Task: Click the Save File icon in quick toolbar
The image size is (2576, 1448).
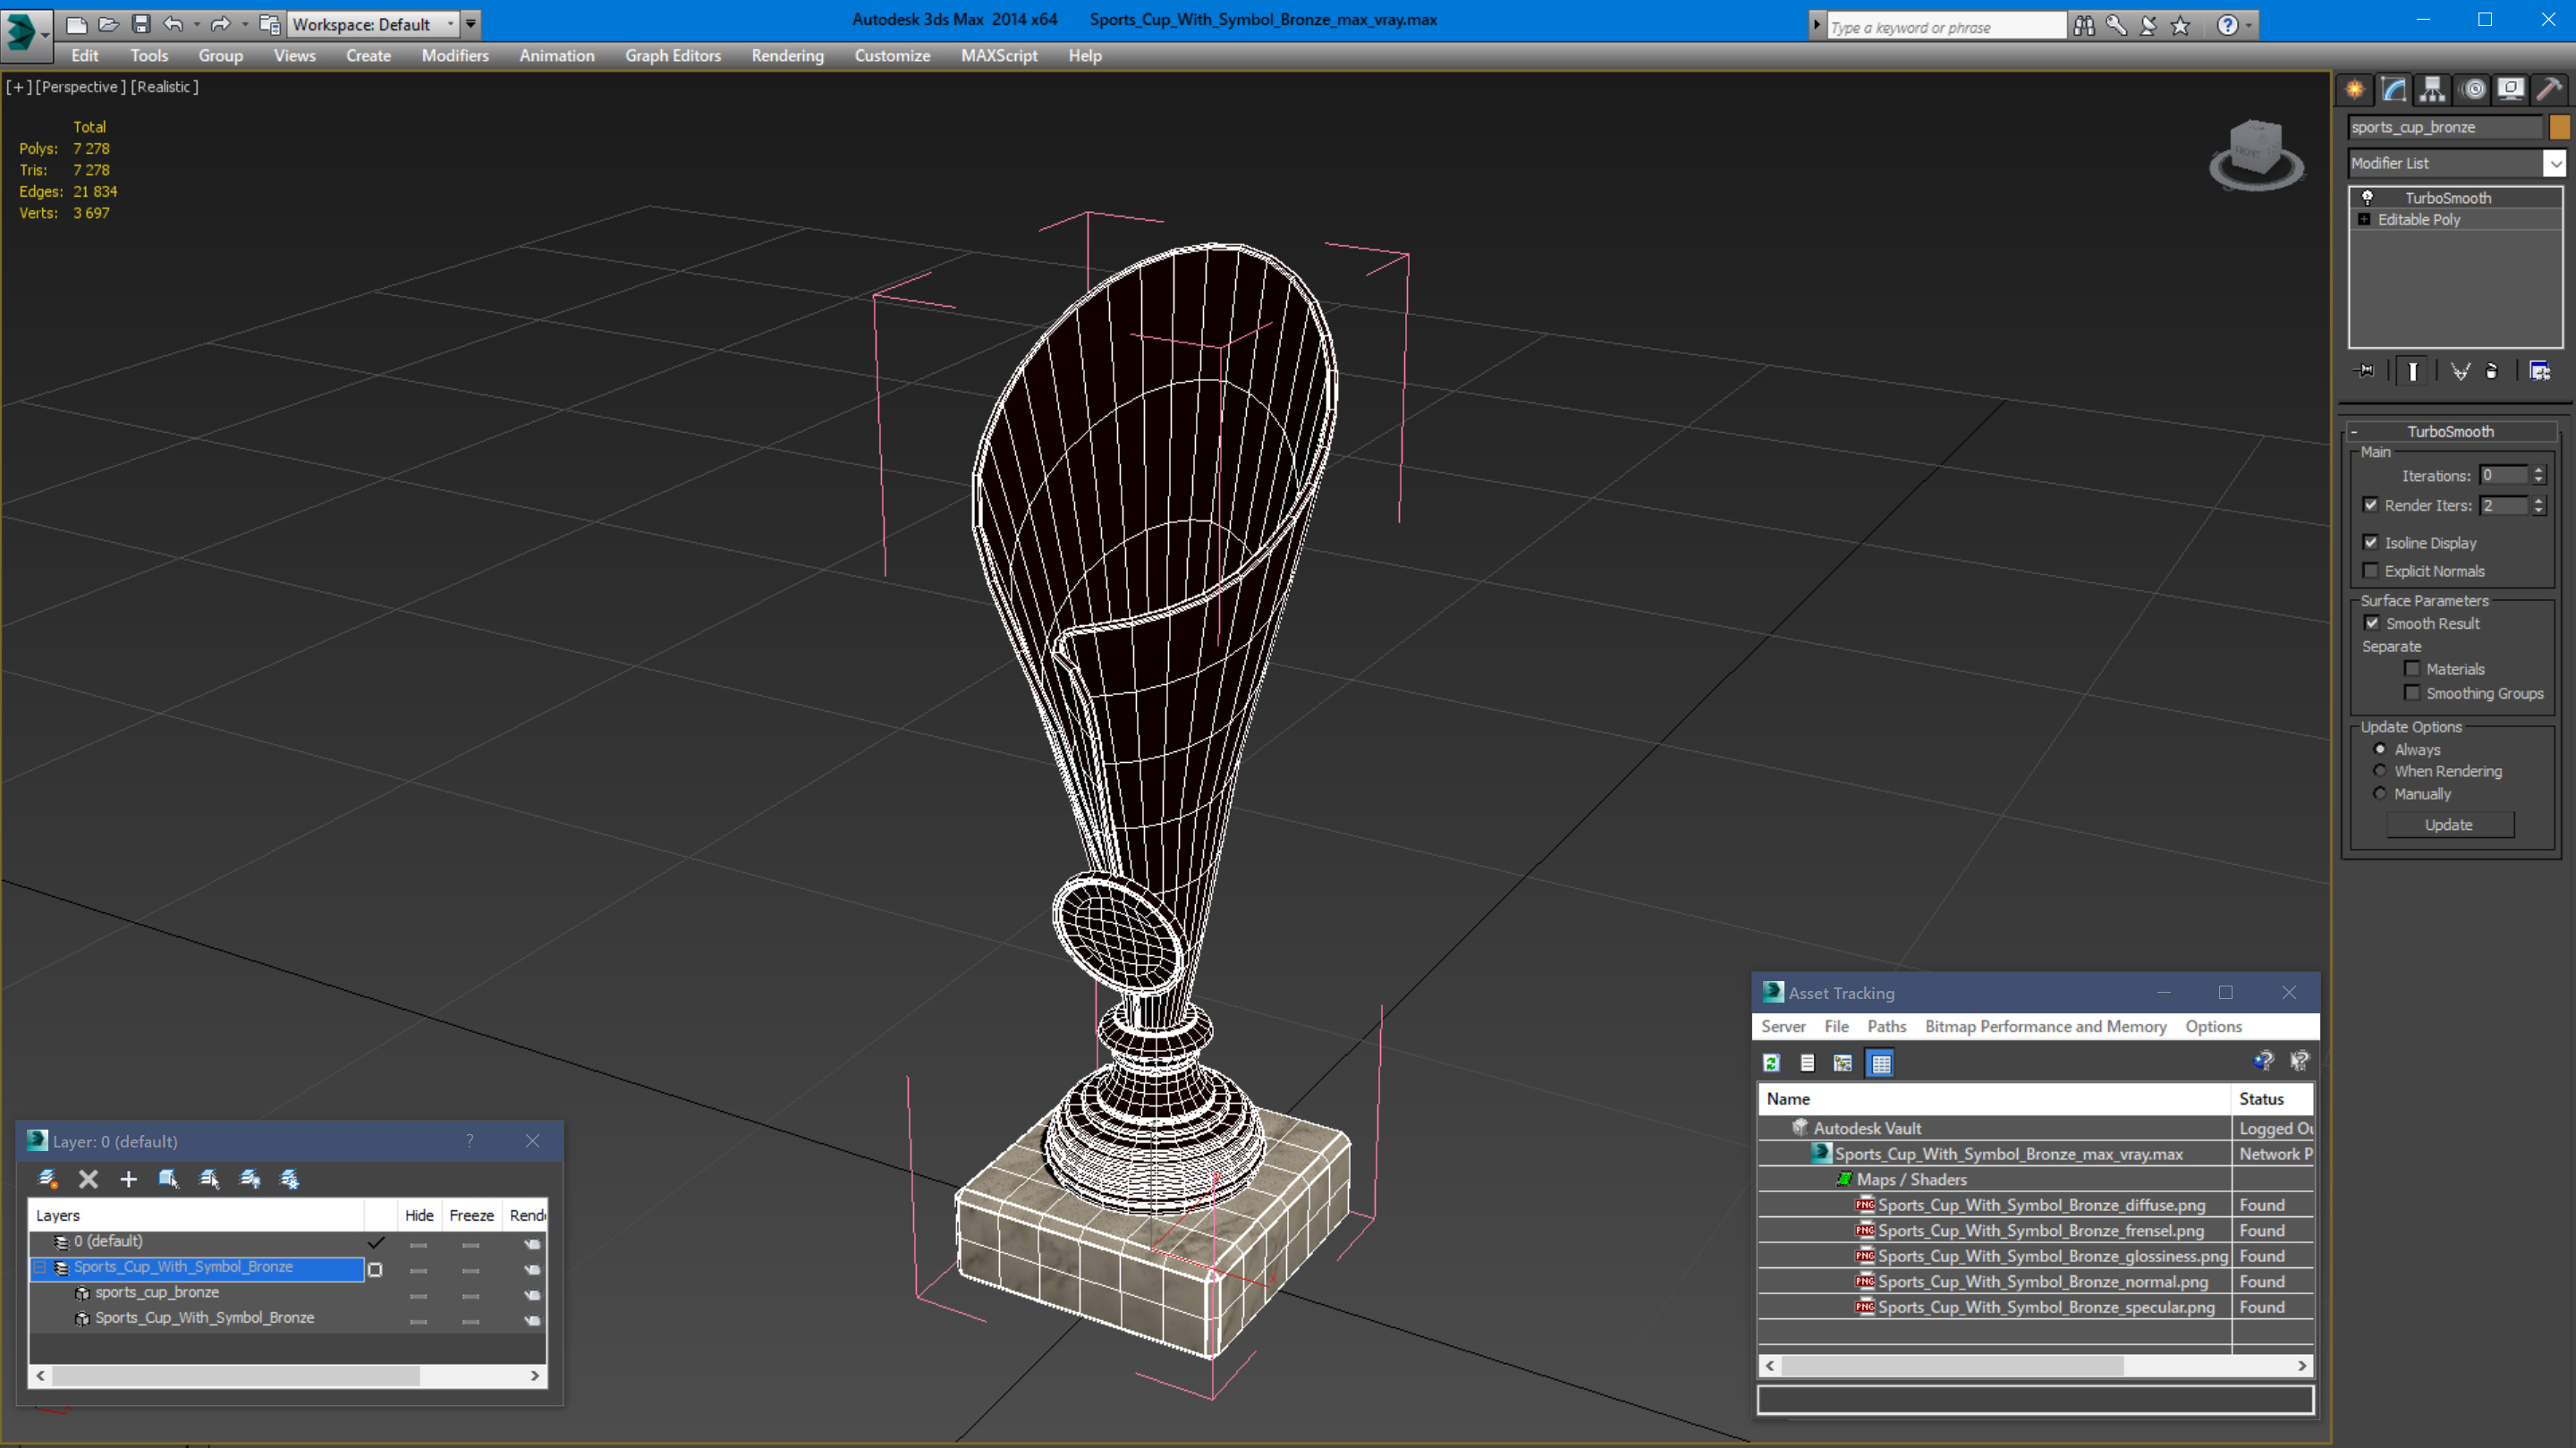Action: coord(140,24)
